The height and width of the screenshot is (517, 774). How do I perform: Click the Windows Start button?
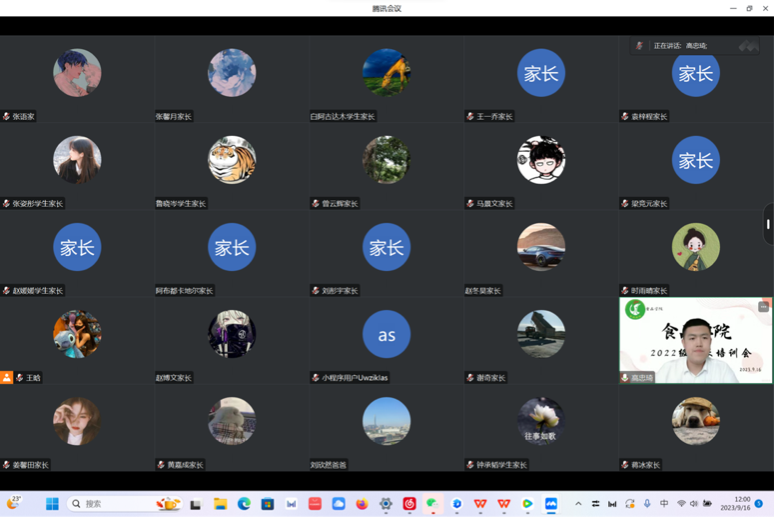tap(52, 504)
